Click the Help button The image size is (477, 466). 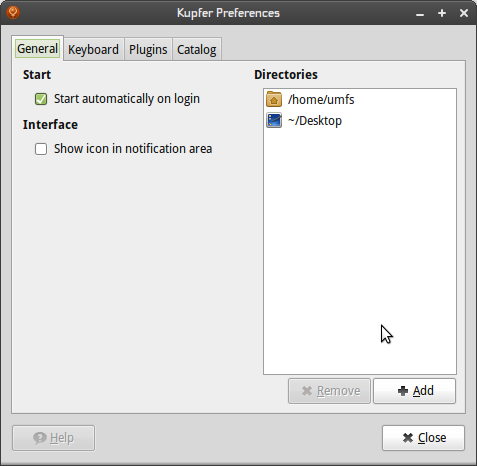tap(53, 438)
